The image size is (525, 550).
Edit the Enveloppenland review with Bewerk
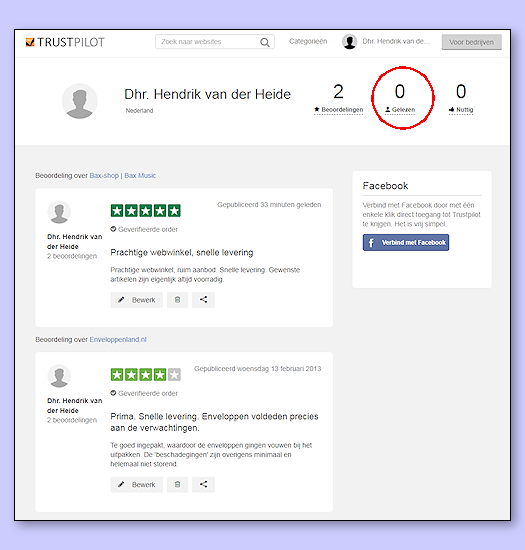(137, 484)
